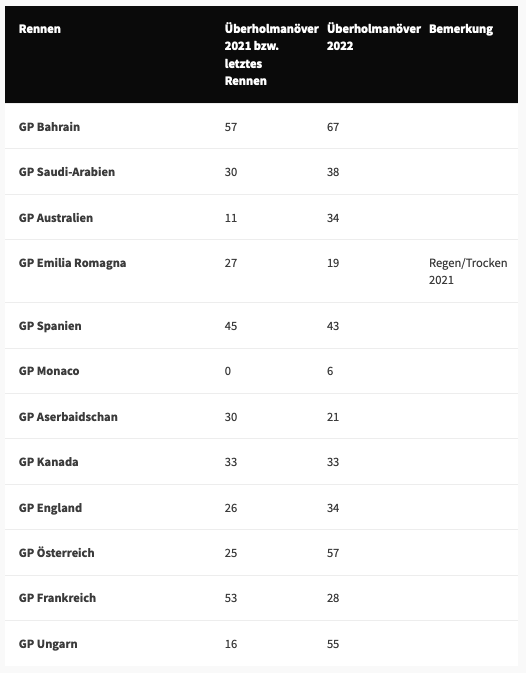Click the 55 value in Ungarn row
Image resolution: width=526 pixels, height=673 pixels.
[333, 644]
